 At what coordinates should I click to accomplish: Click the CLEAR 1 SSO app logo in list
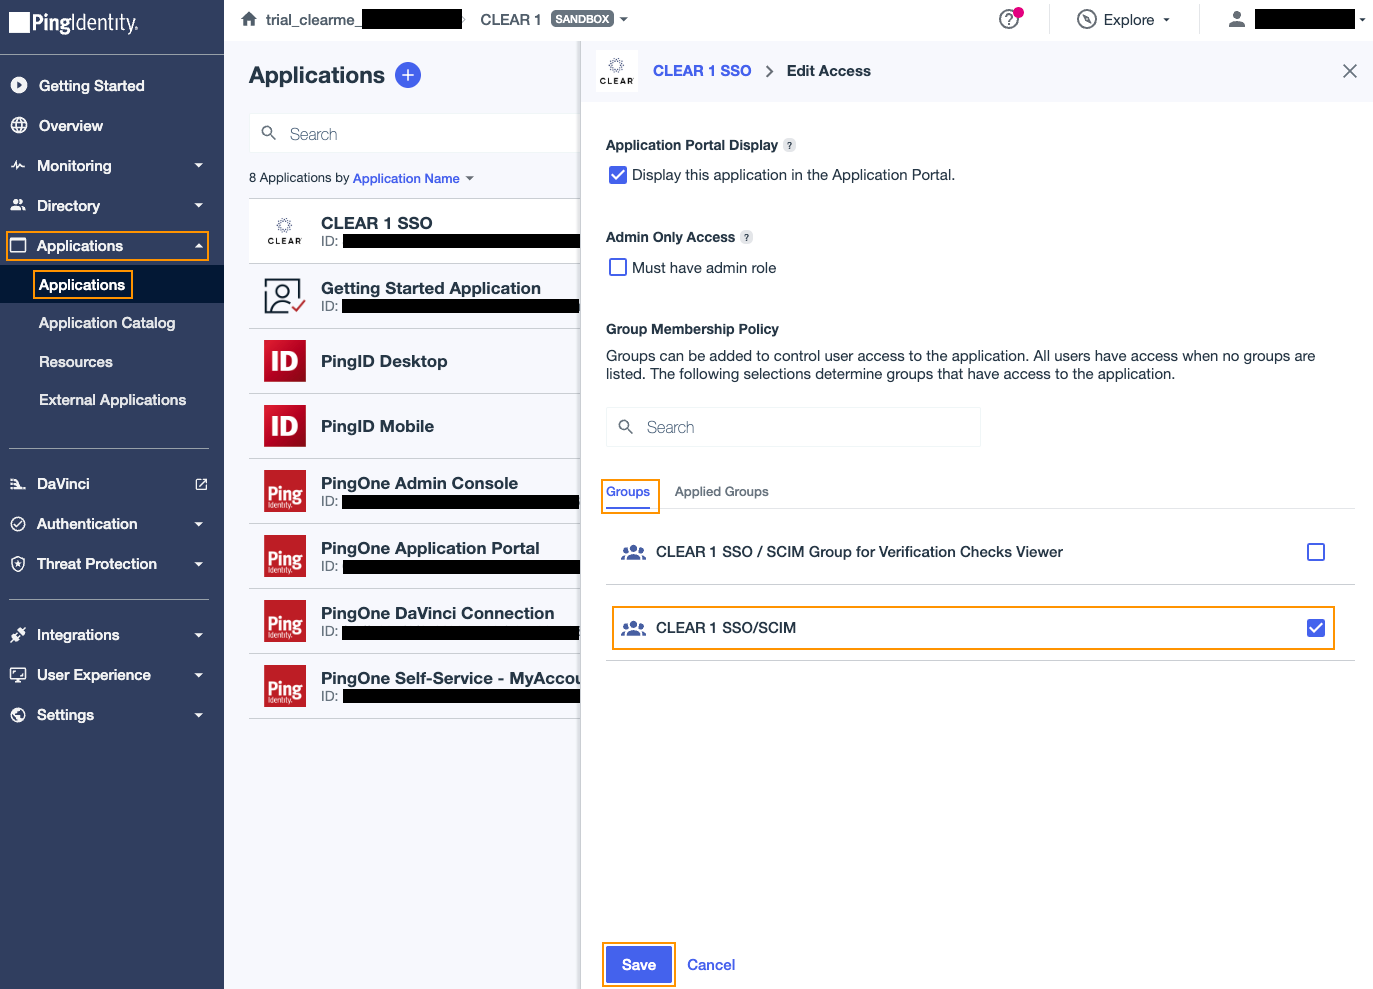point(285,231)
